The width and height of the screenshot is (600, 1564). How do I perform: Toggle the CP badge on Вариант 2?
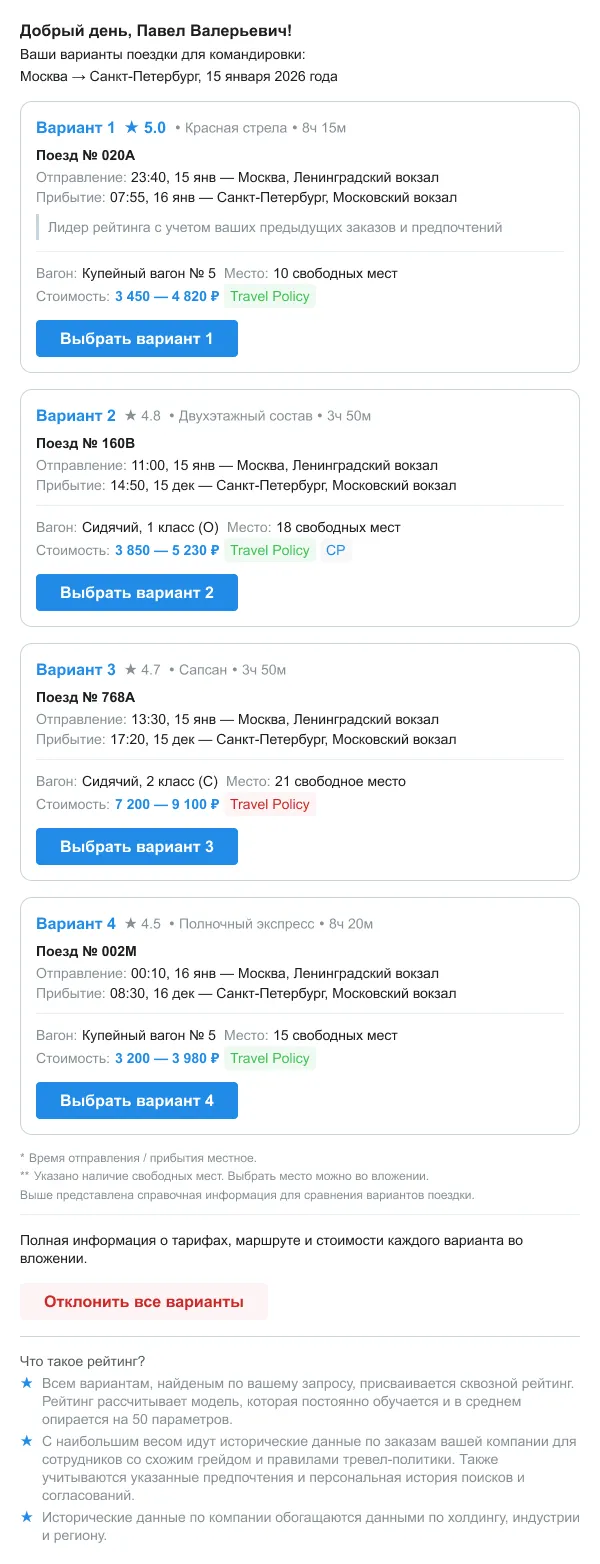(336, 549)
